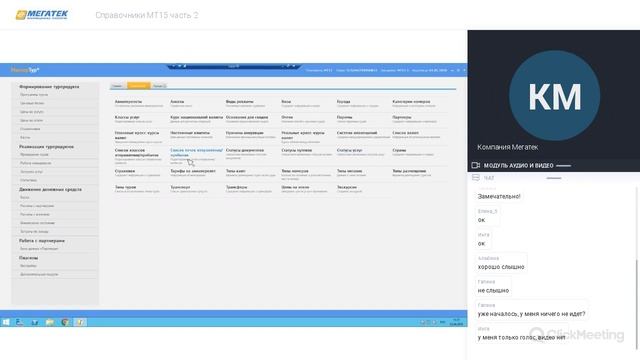Open the Категории номеров directory
Viewport: 640px width, 360px height.
pos(411,102)
